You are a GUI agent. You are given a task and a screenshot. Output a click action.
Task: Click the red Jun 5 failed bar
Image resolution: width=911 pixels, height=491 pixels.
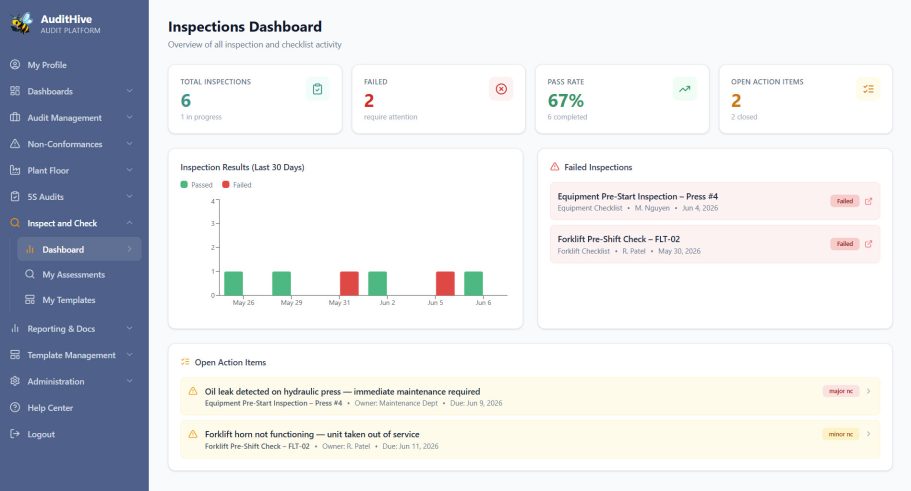point(445,284)
